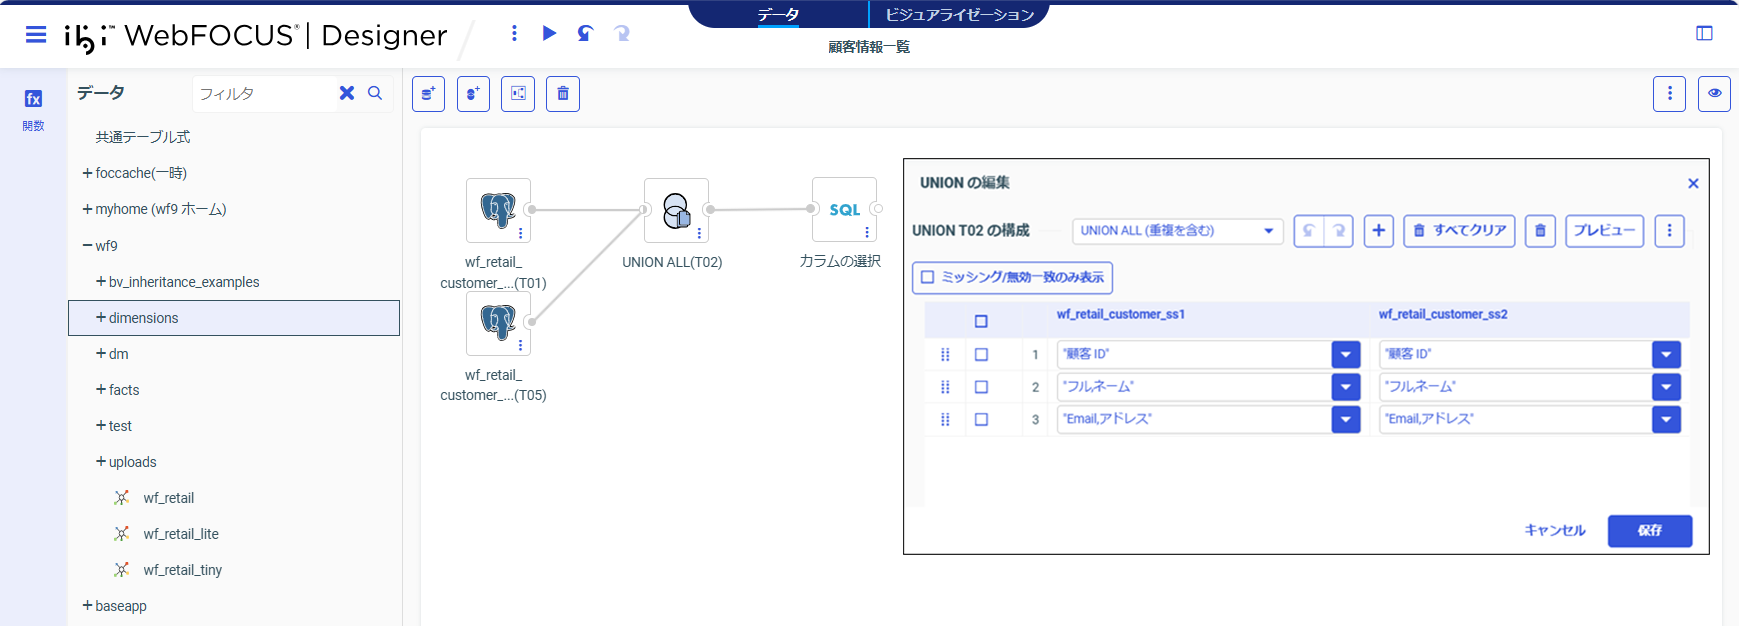Click the run (play) icon in header
Viewport: 1739px width, 626px height.
click(x=549, y=33)
